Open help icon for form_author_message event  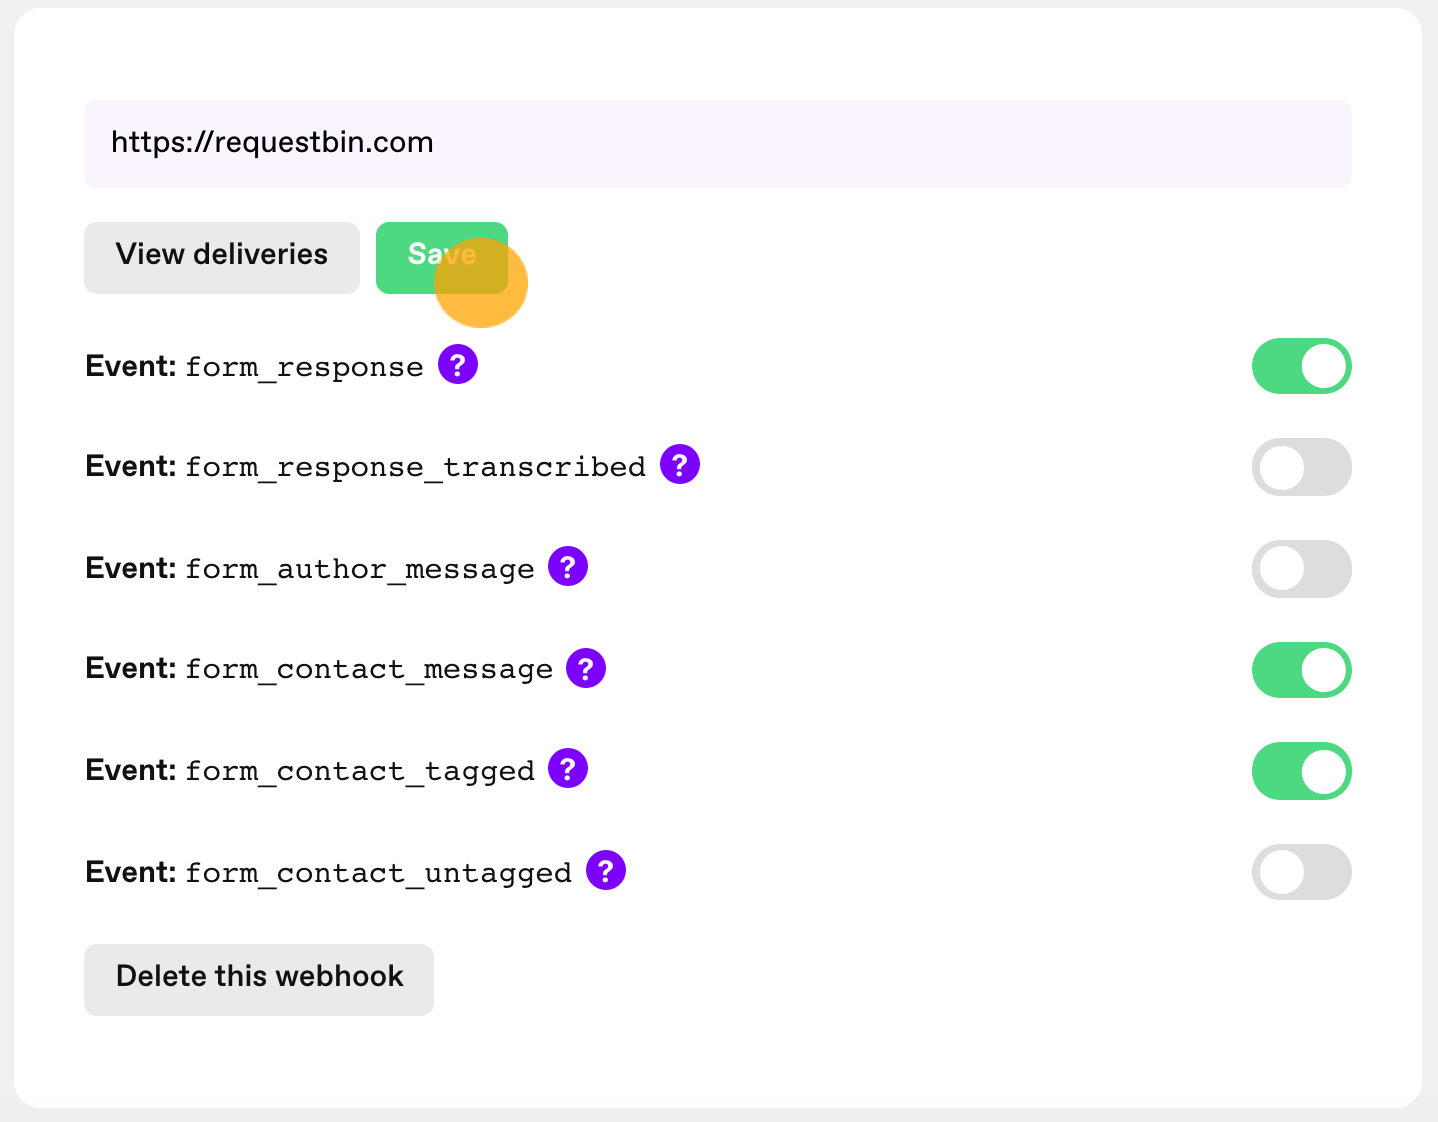pos(568,566)
